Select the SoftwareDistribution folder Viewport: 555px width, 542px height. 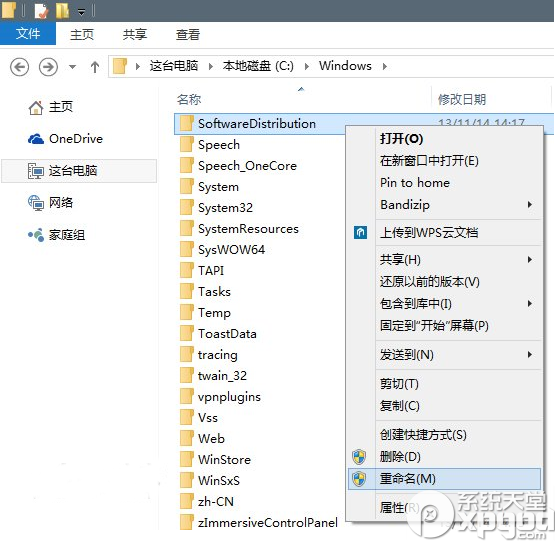(257, 124)
